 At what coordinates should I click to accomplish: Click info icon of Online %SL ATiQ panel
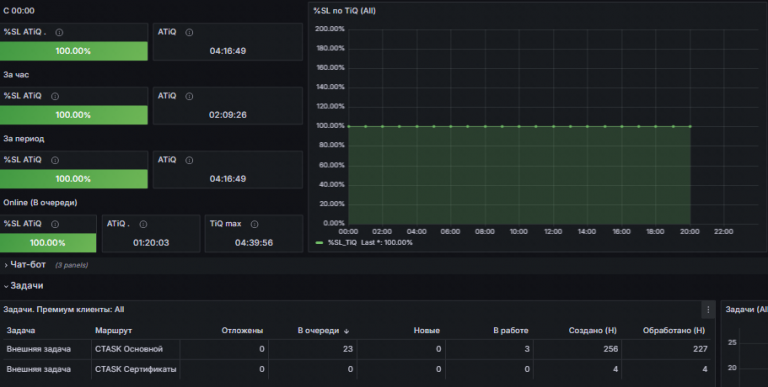[55, 224]
